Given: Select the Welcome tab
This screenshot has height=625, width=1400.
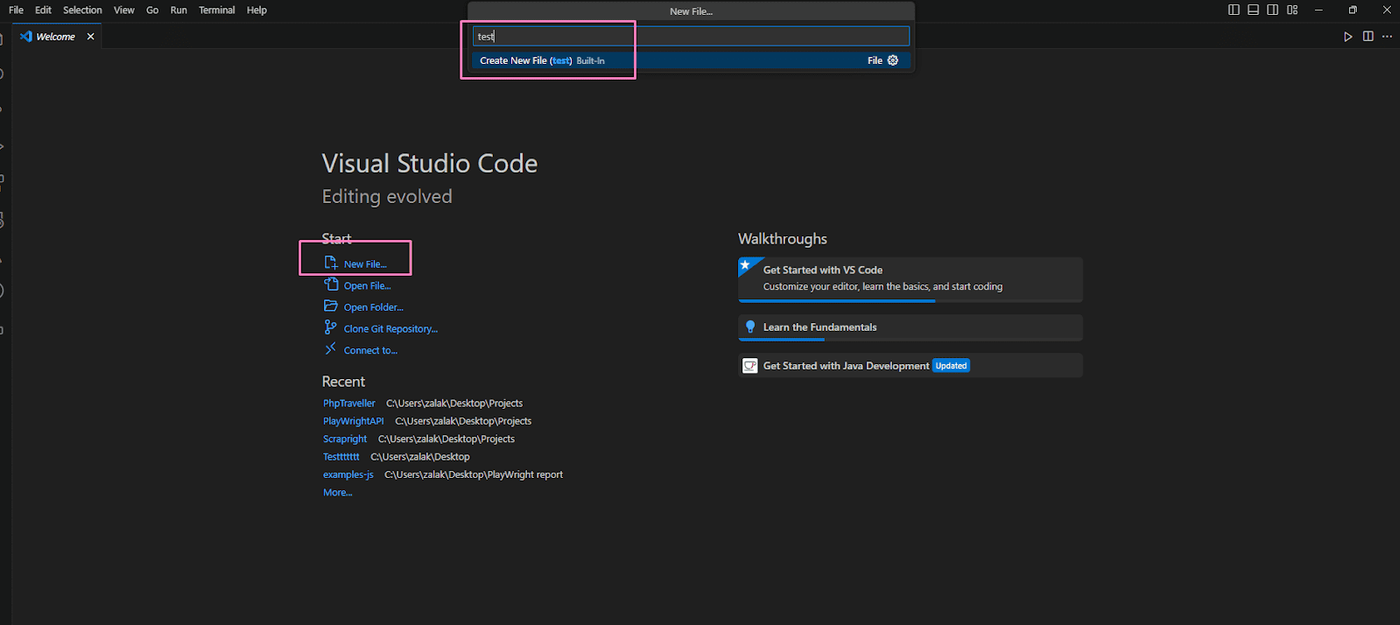Looking at the screenshot, I should tap(56, 36).
